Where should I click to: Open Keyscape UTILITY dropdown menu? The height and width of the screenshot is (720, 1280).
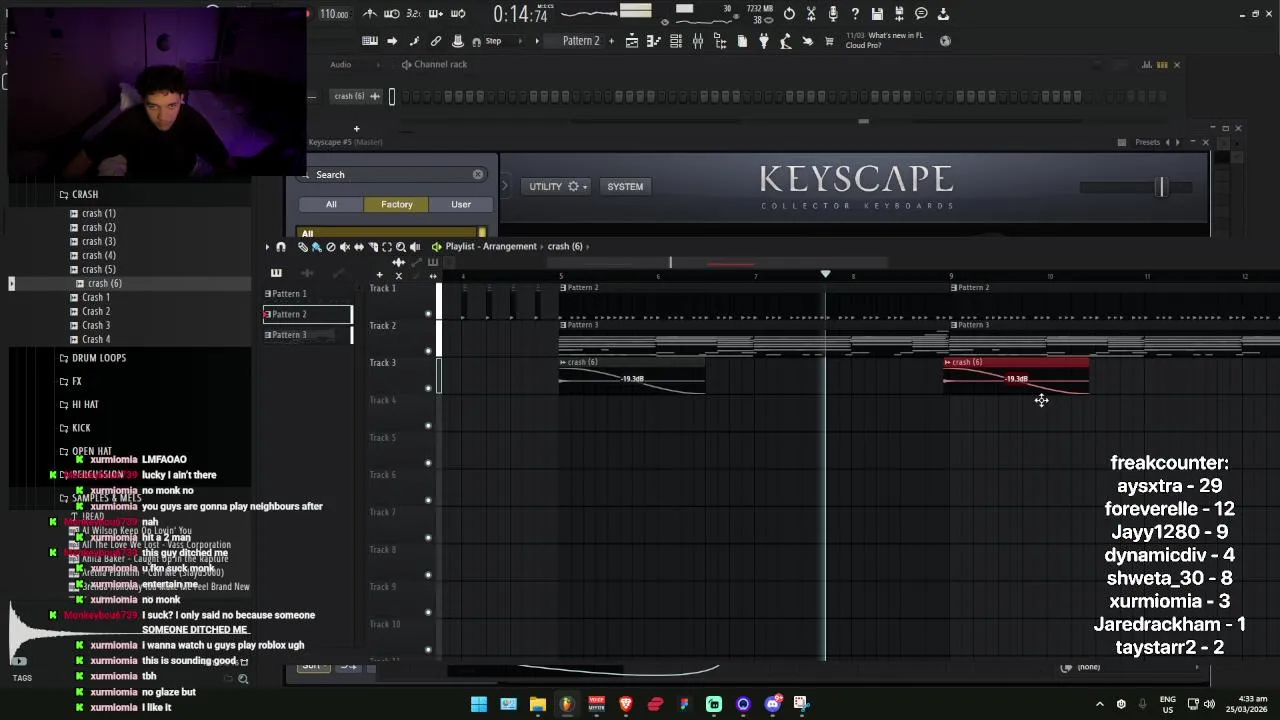click(557, 186)
